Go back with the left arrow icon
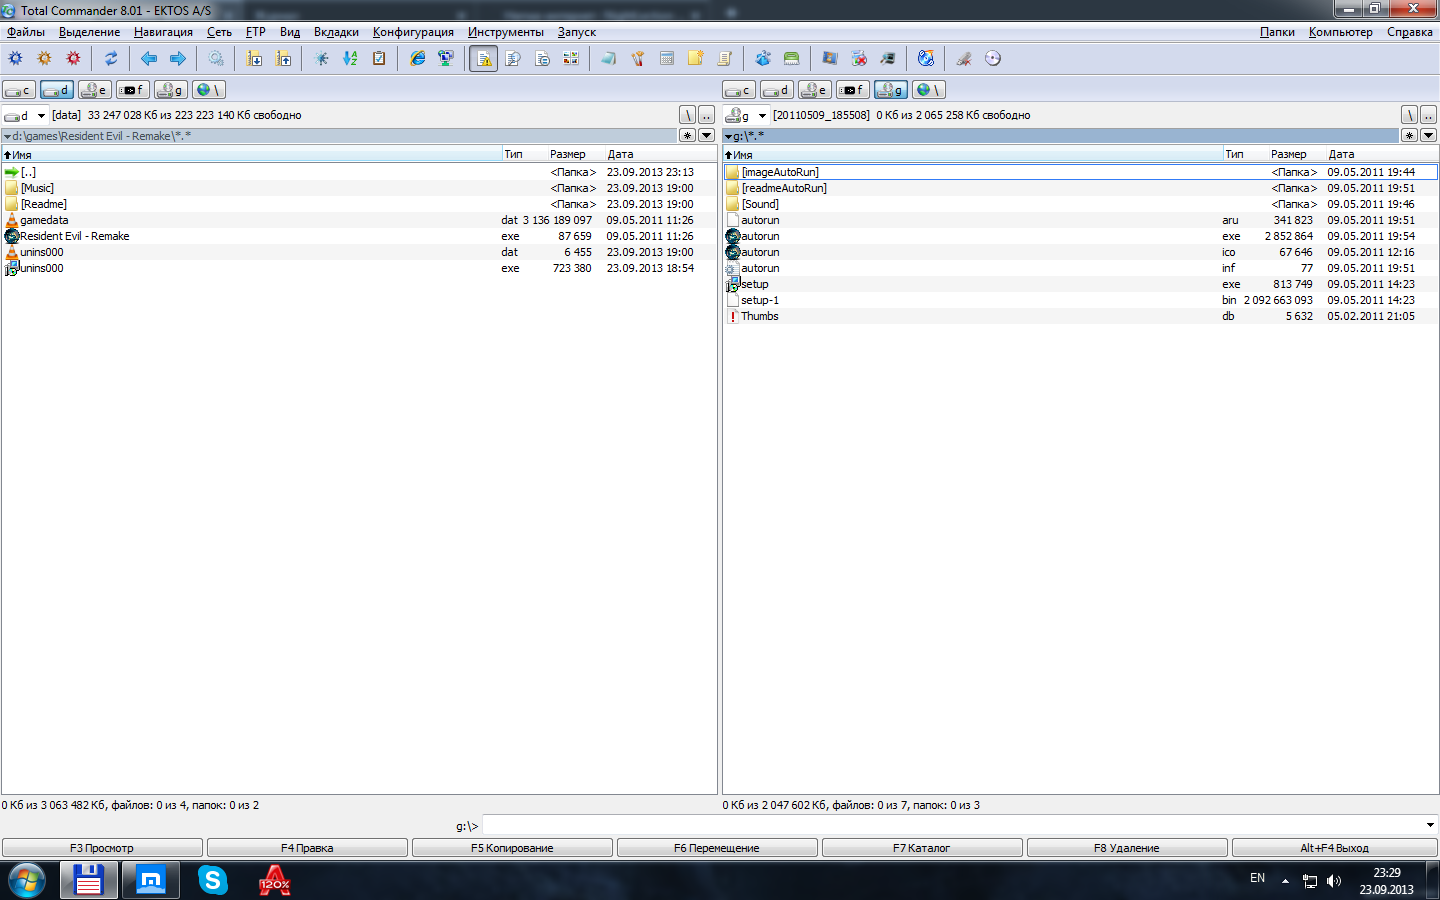1440x900 pixels. [149, 58]
